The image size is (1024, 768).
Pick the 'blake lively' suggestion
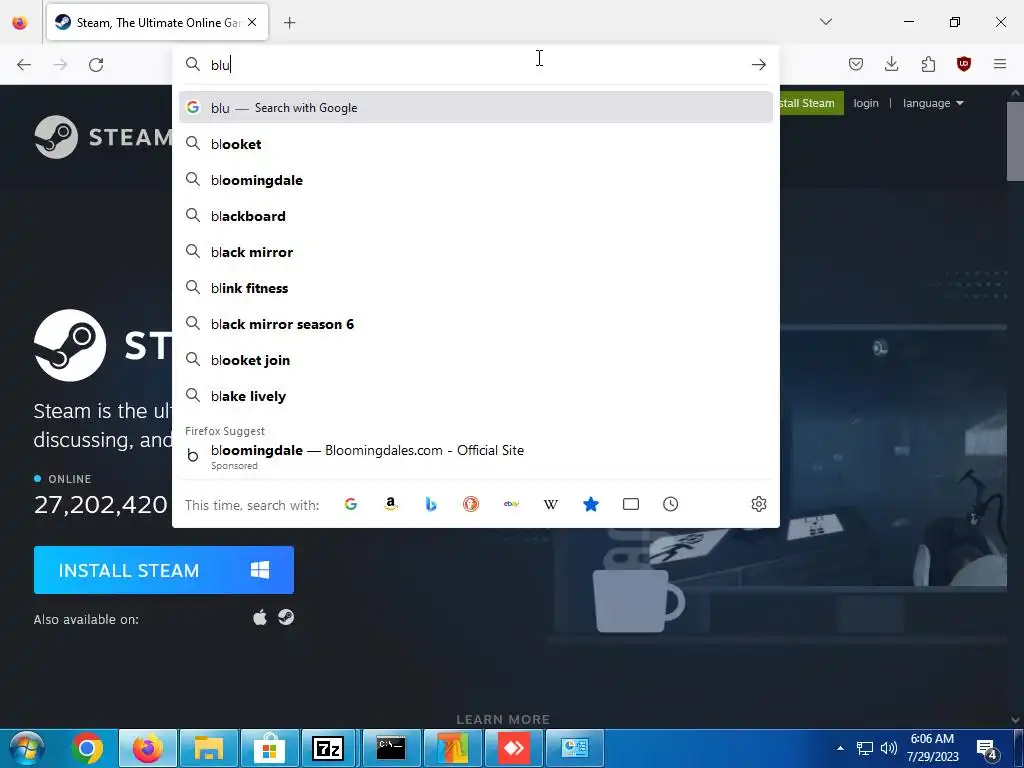[x=475, y=395]
